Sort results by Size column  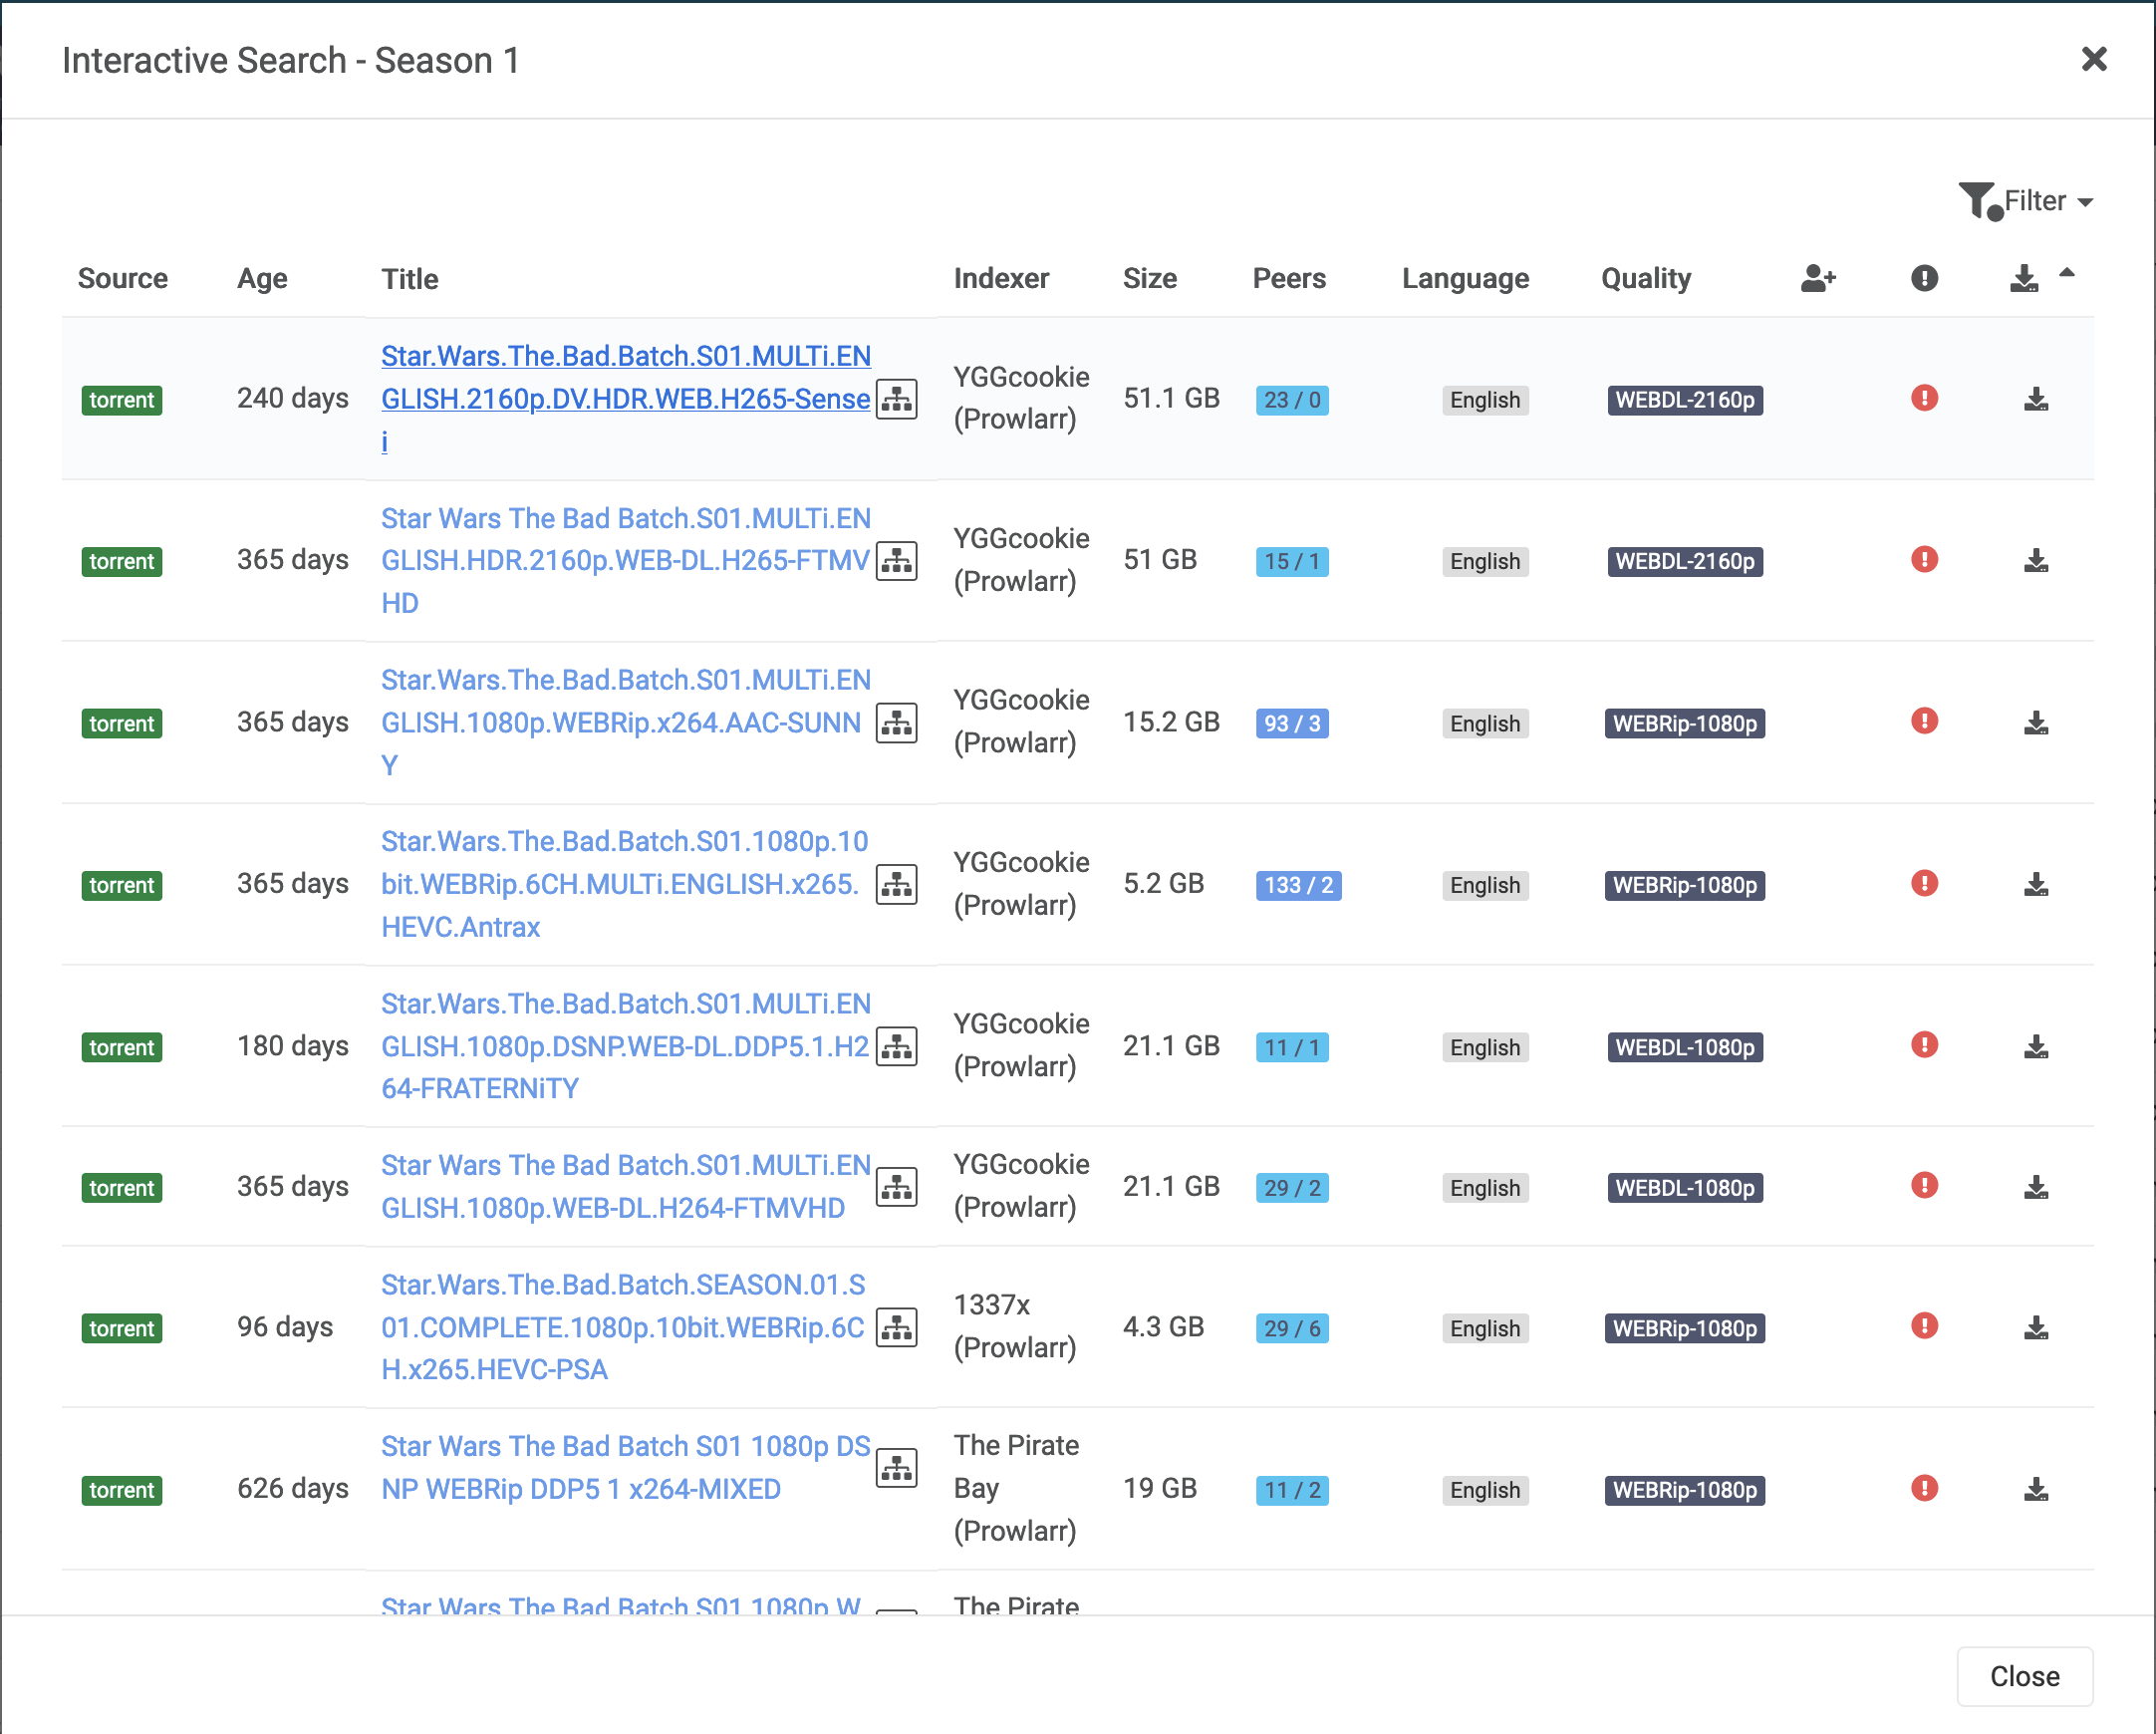click(x=1149, y=278)
